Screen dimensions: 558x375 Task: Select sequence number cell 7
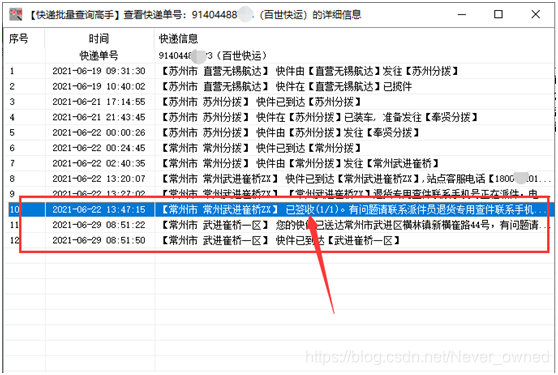pos(12,163)
